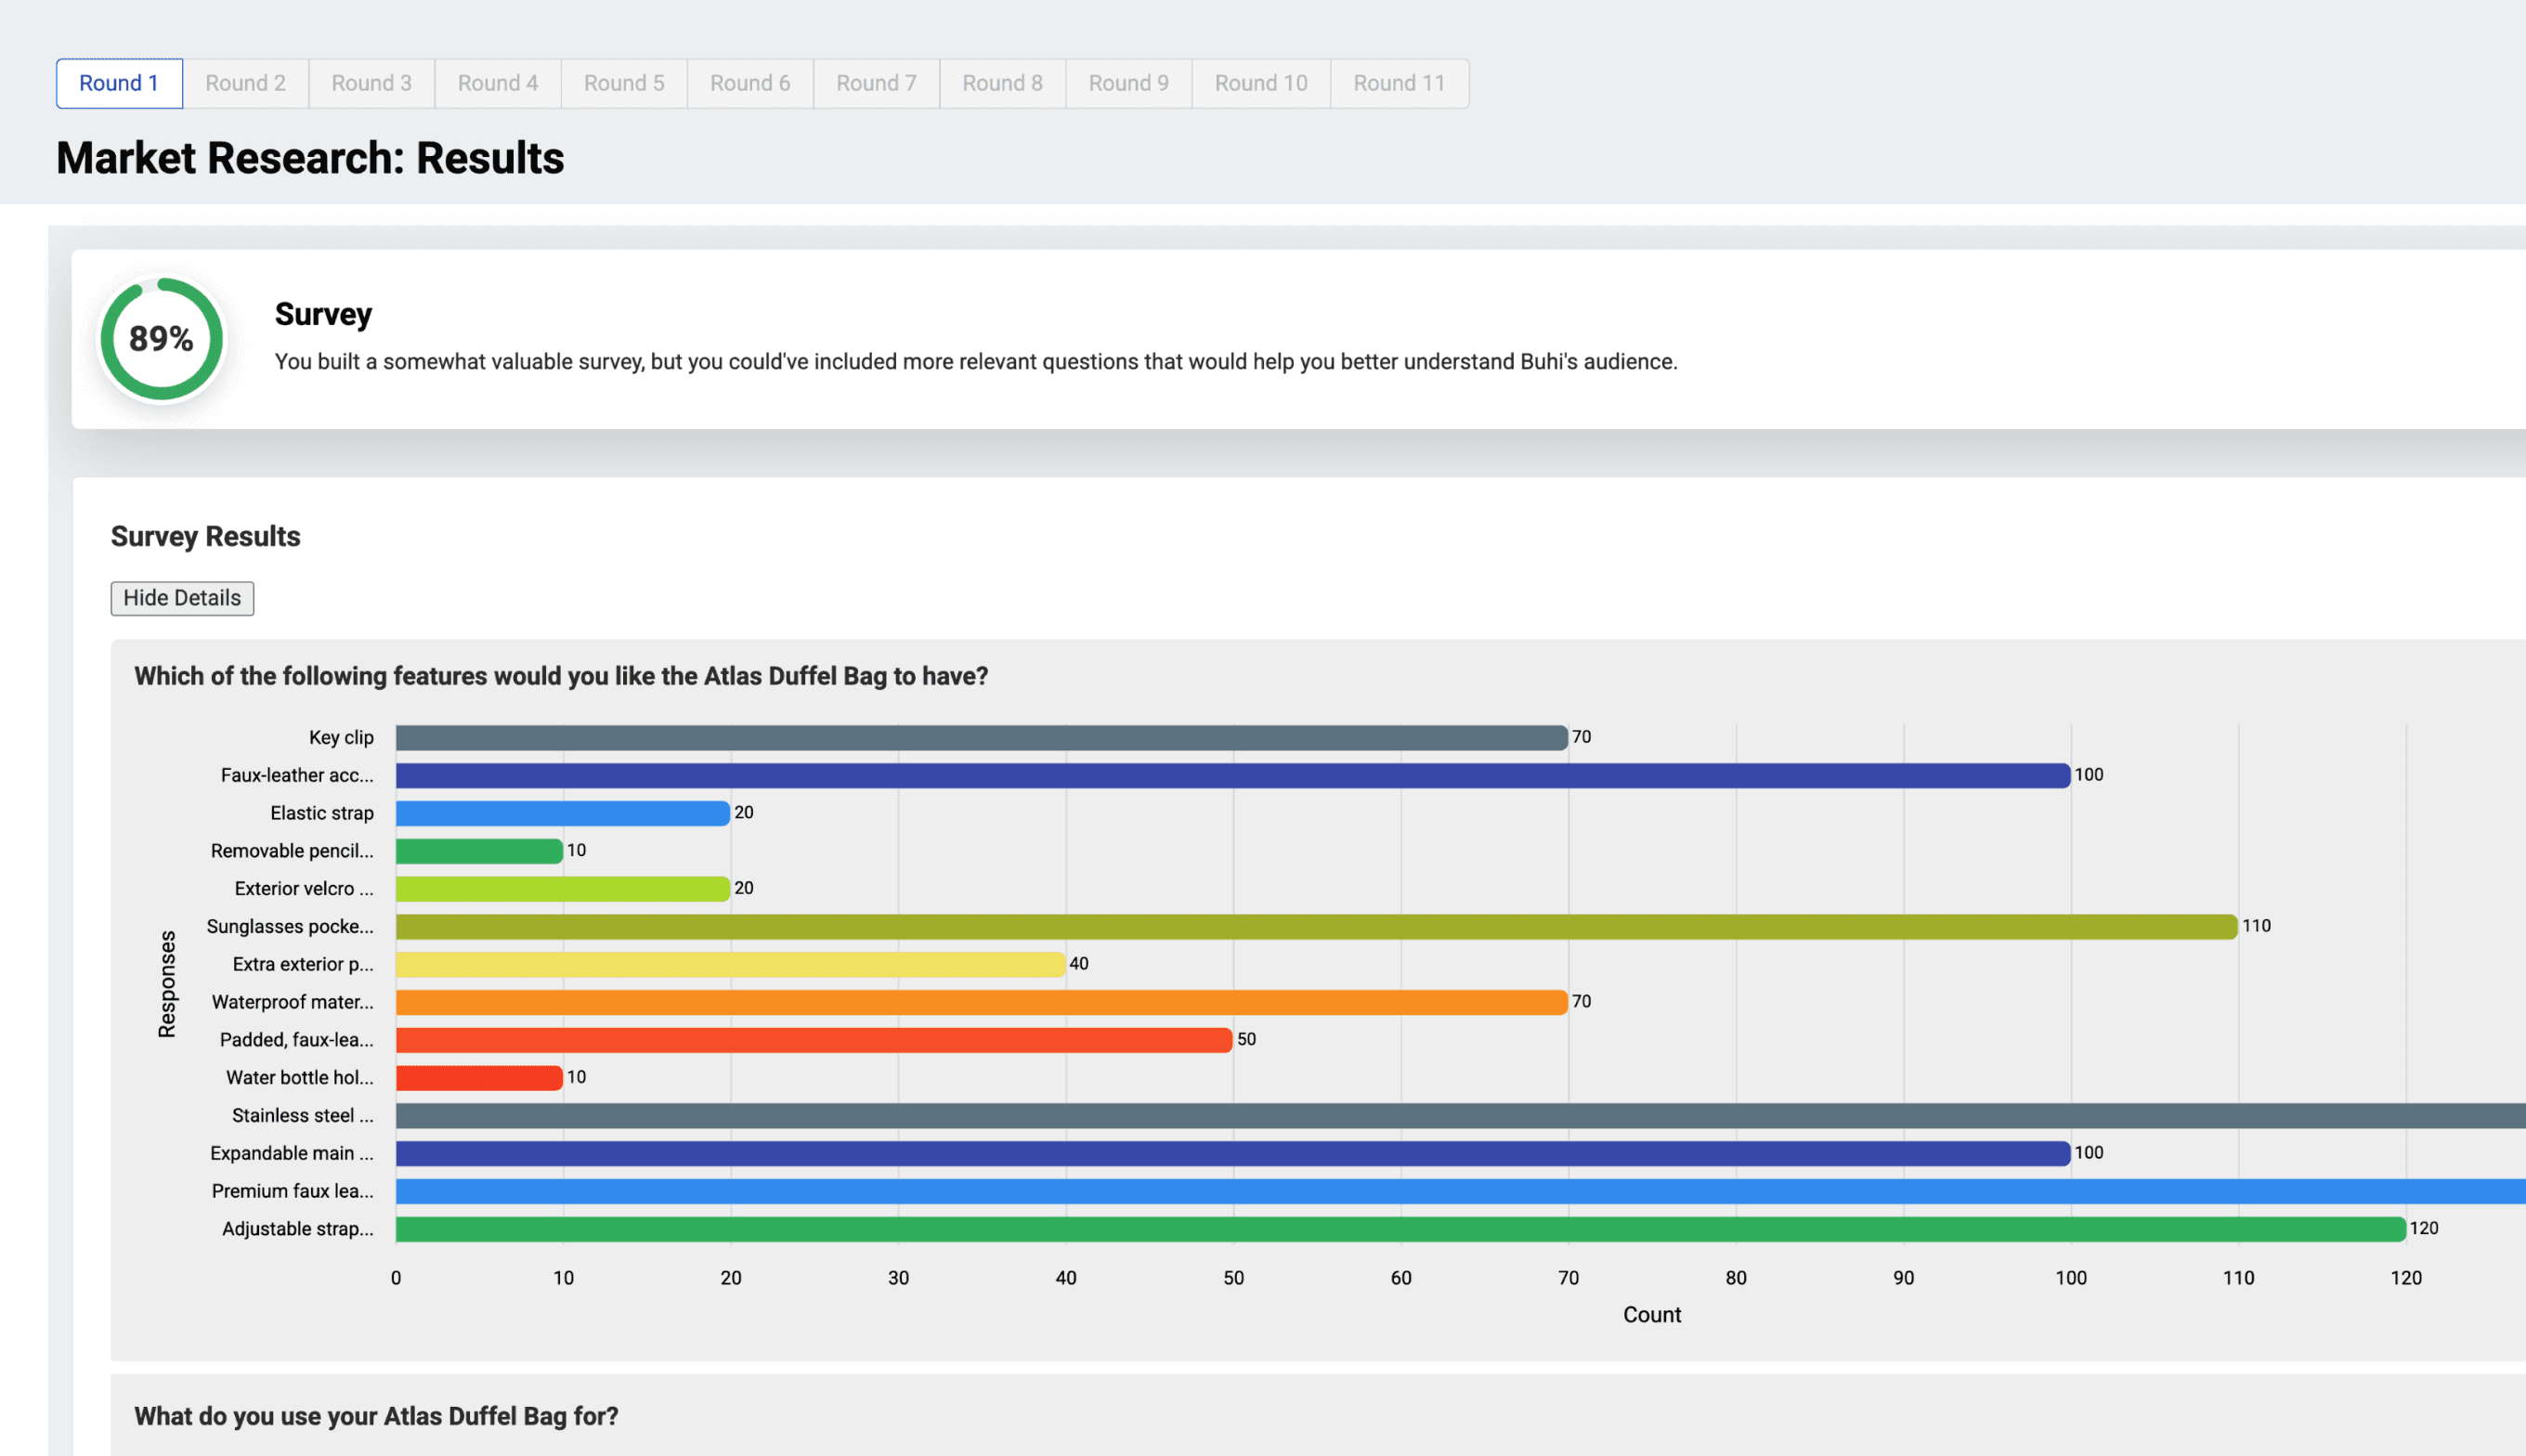Collapse results with Hide Details button
The image size is (2526, 1456).
(182, 598)
